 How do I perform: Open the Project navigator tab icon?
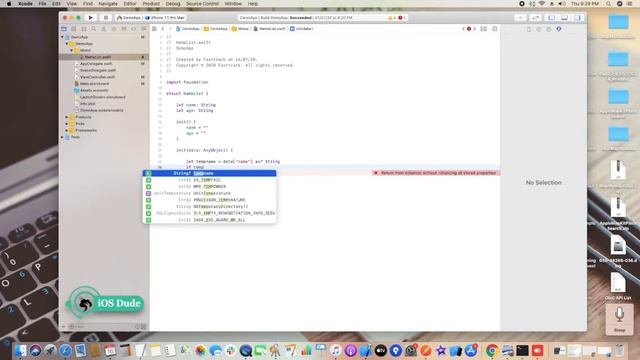tap(64, 29)
